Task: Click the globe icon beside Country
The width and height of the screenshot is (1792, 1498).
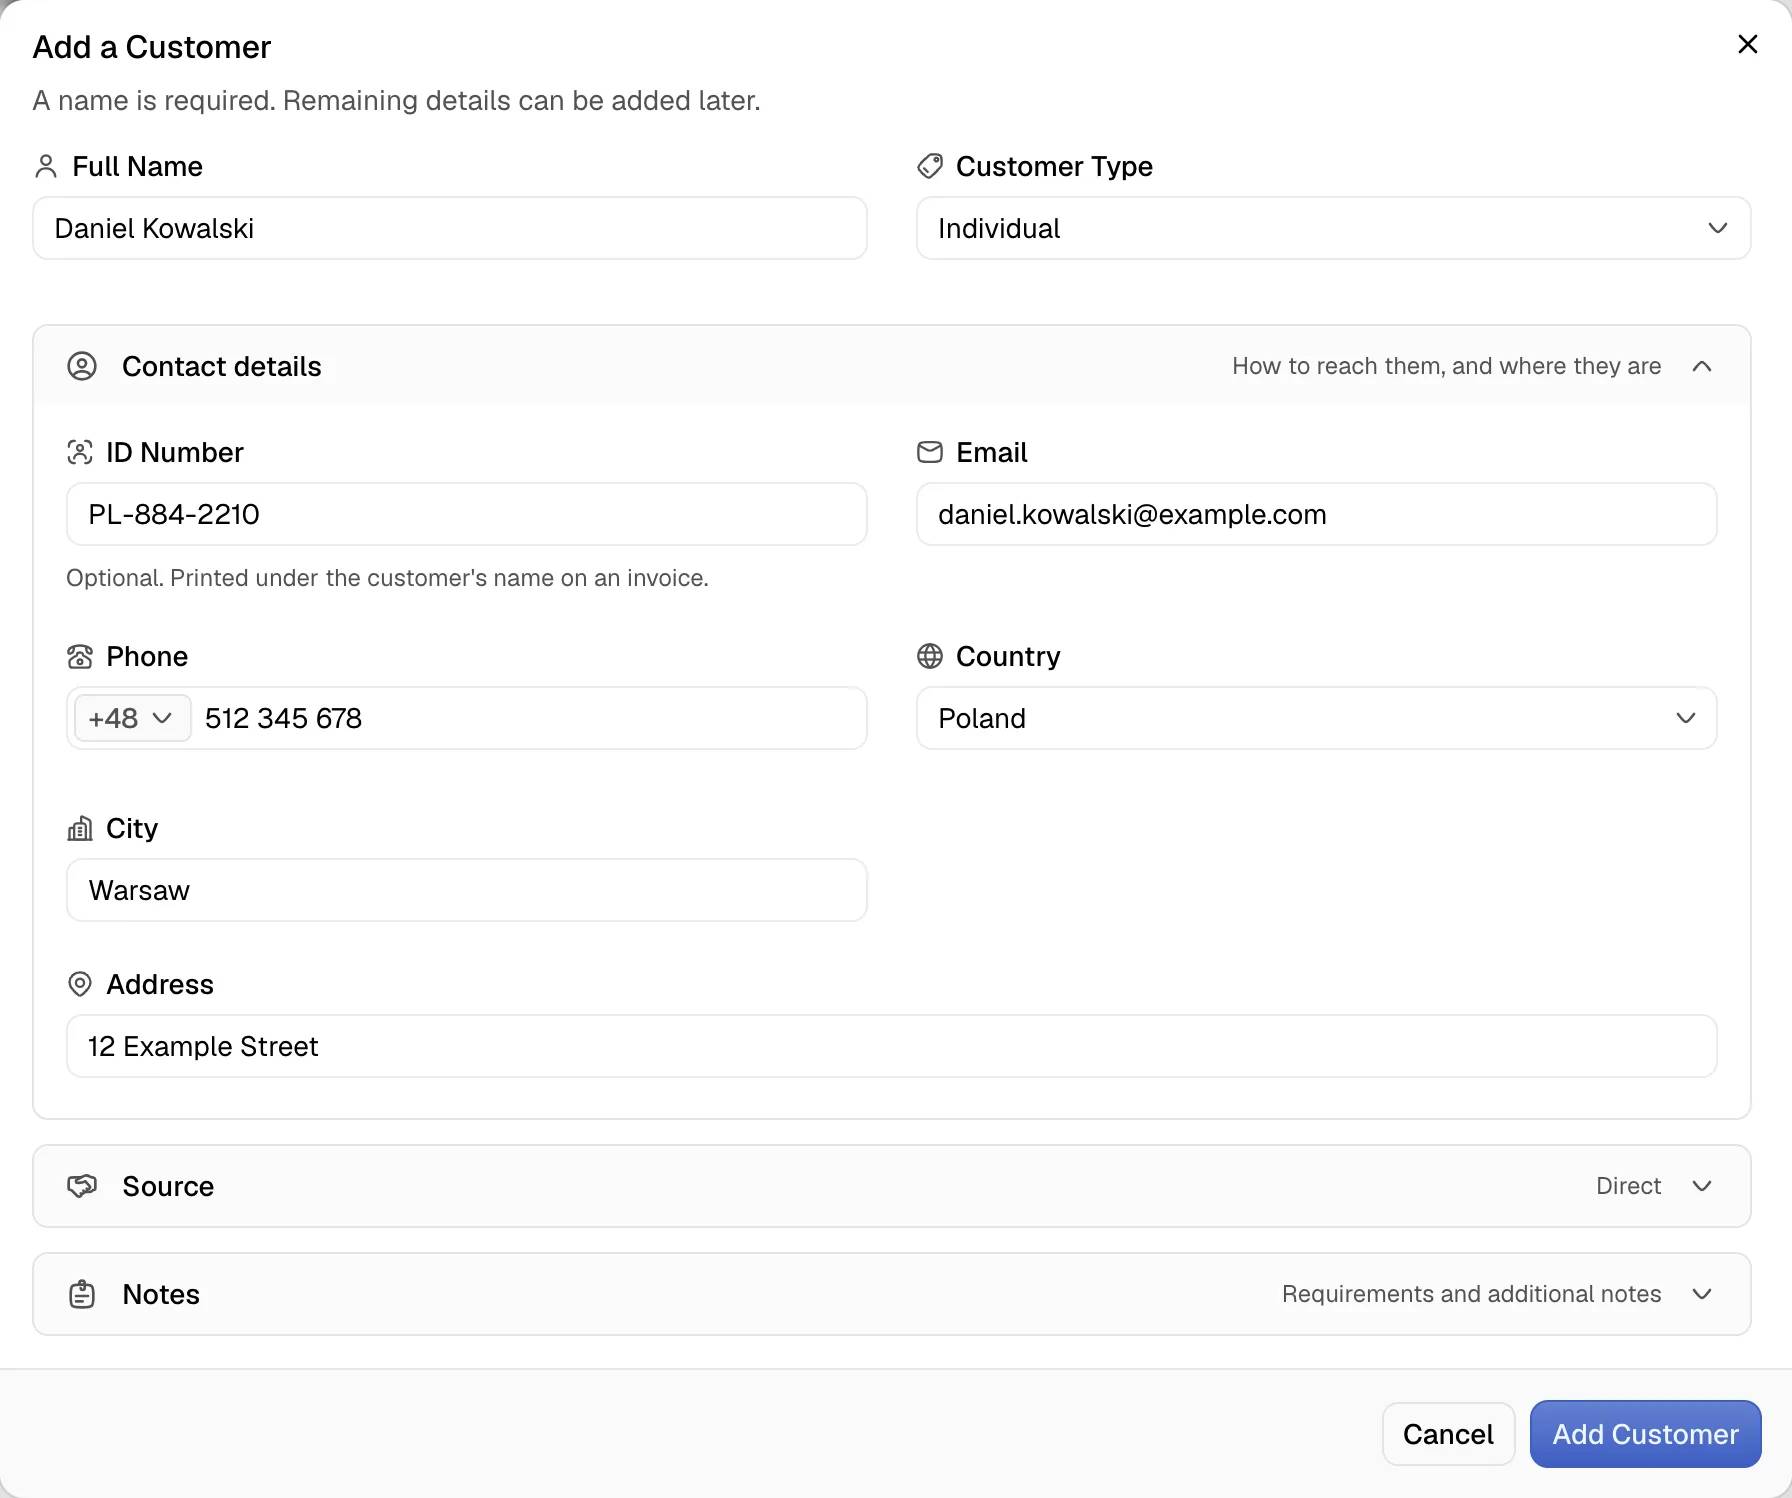Action: pyautogui.click(x=930, y=656)
